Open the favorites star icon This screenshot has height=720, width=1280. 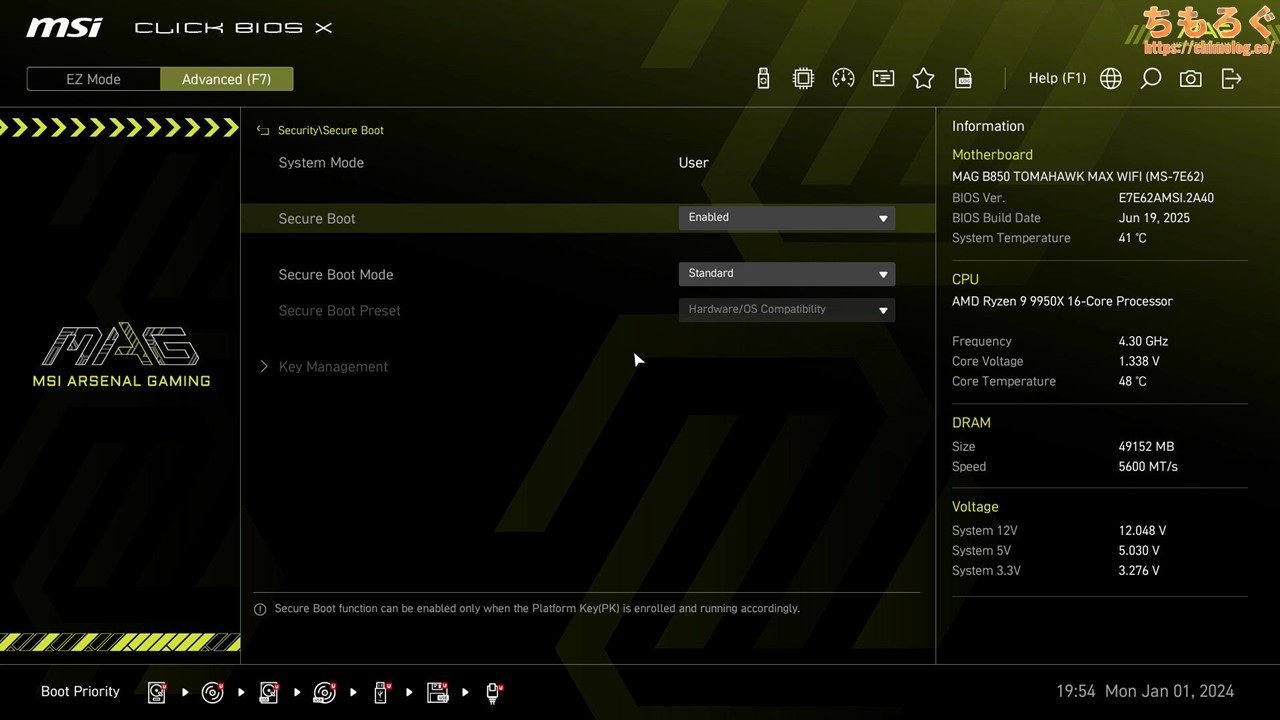tap(923, 79)
